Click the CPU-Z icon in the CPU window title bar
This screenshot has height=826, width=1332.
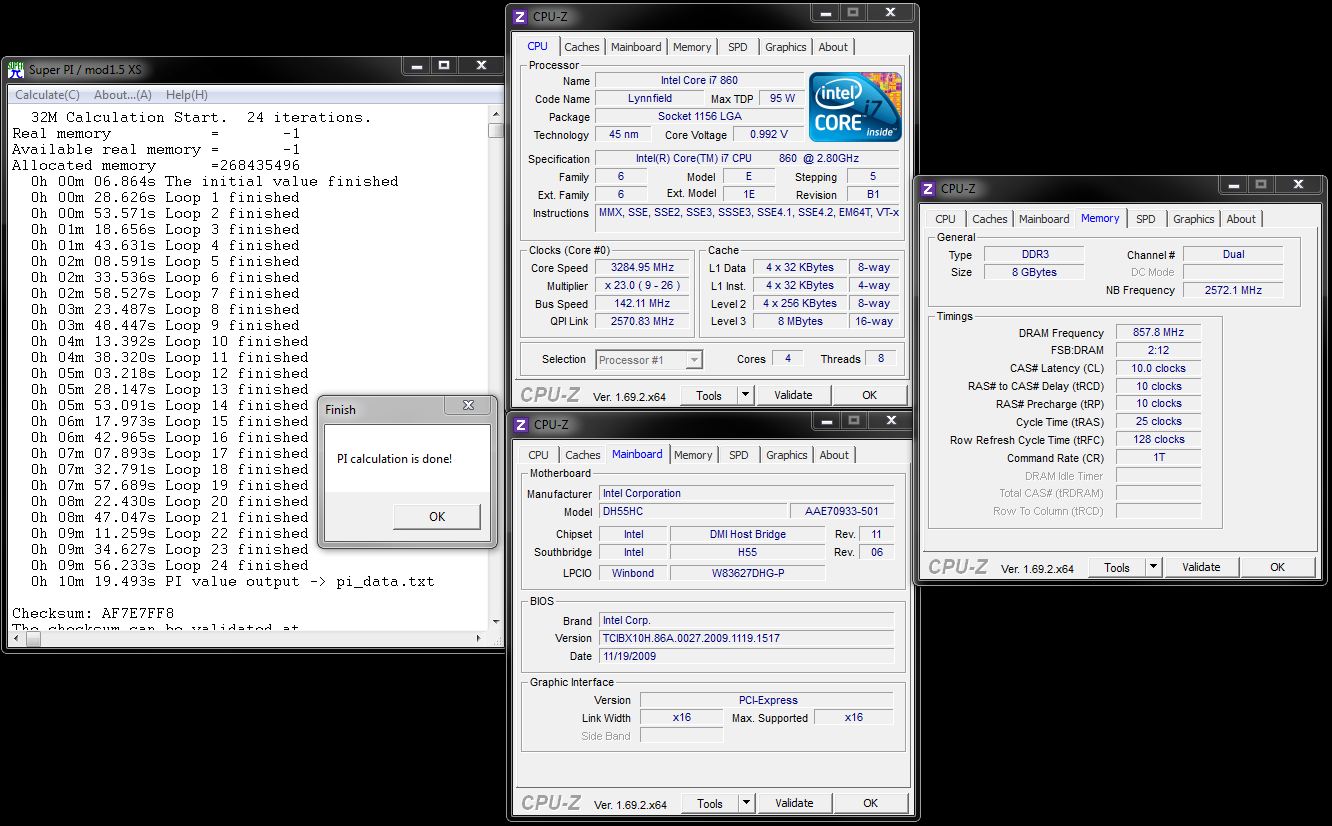point(520,17)
